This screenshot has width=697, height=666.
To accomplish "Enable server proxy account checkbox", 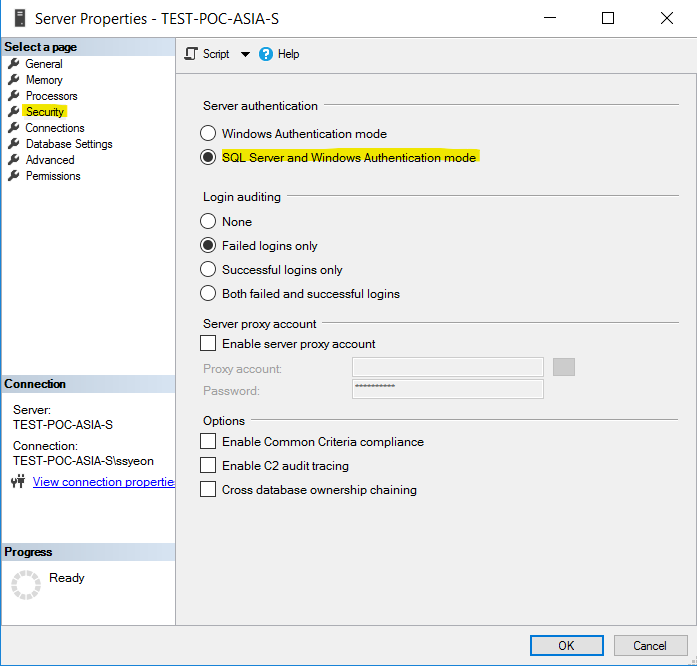I will coord(208,343).
